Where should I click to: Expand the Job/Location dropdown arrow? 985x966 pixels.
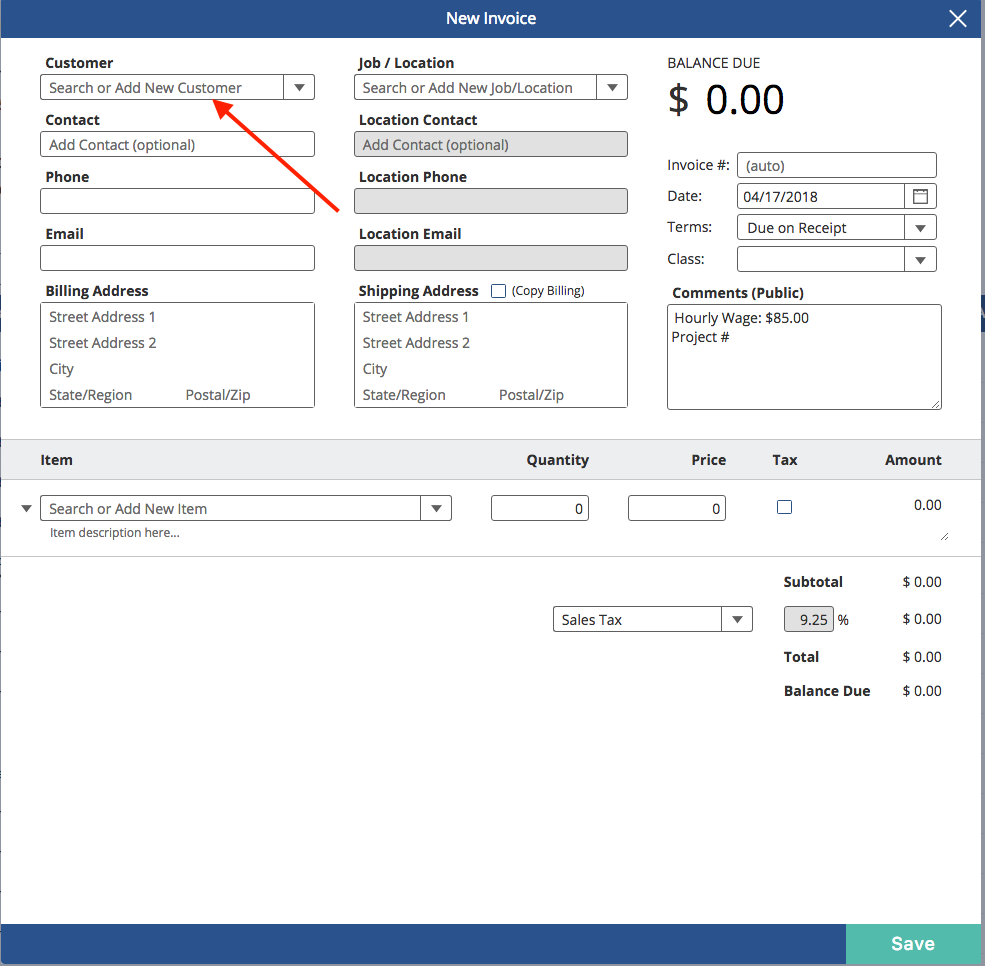(612, 87)
